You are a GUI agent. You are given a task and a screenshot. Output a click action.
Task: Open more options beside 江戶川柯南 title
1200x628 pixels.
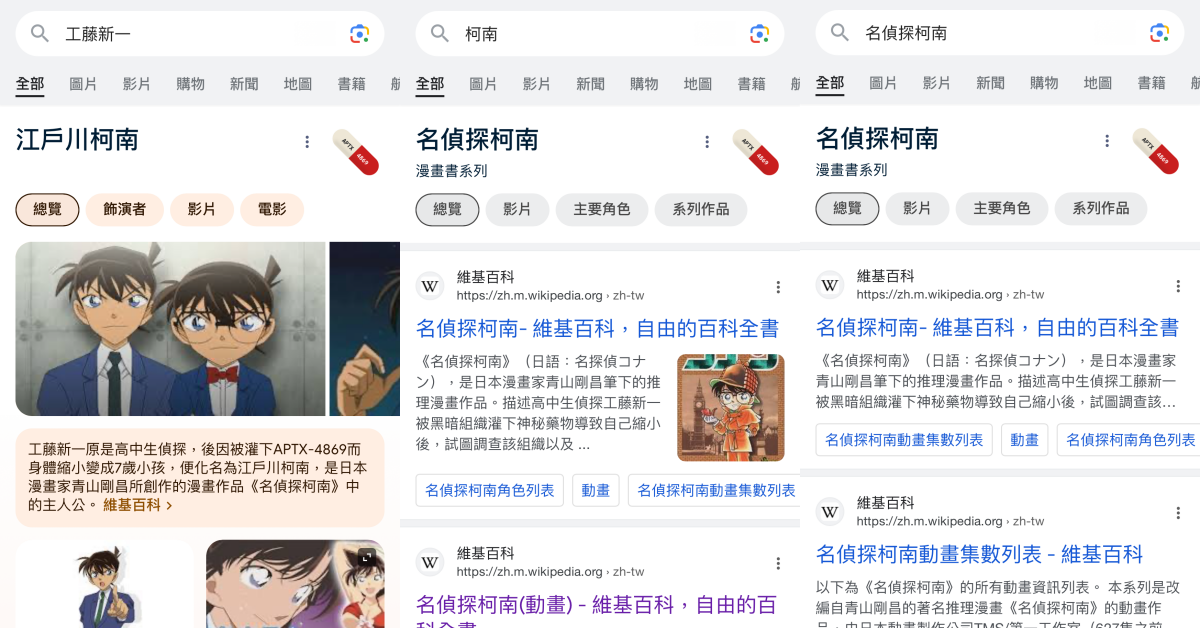point(307,142)
